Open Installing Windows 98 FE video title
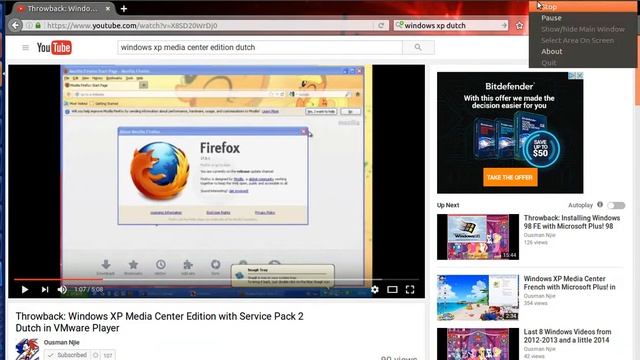640x360 pixels. point(572,222)
